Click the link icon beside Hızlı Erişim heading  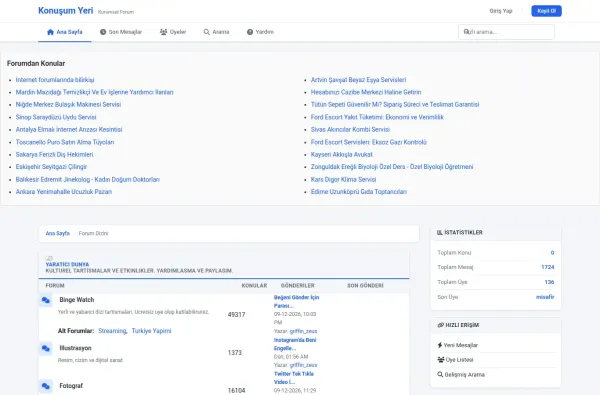tap(440, 325)
